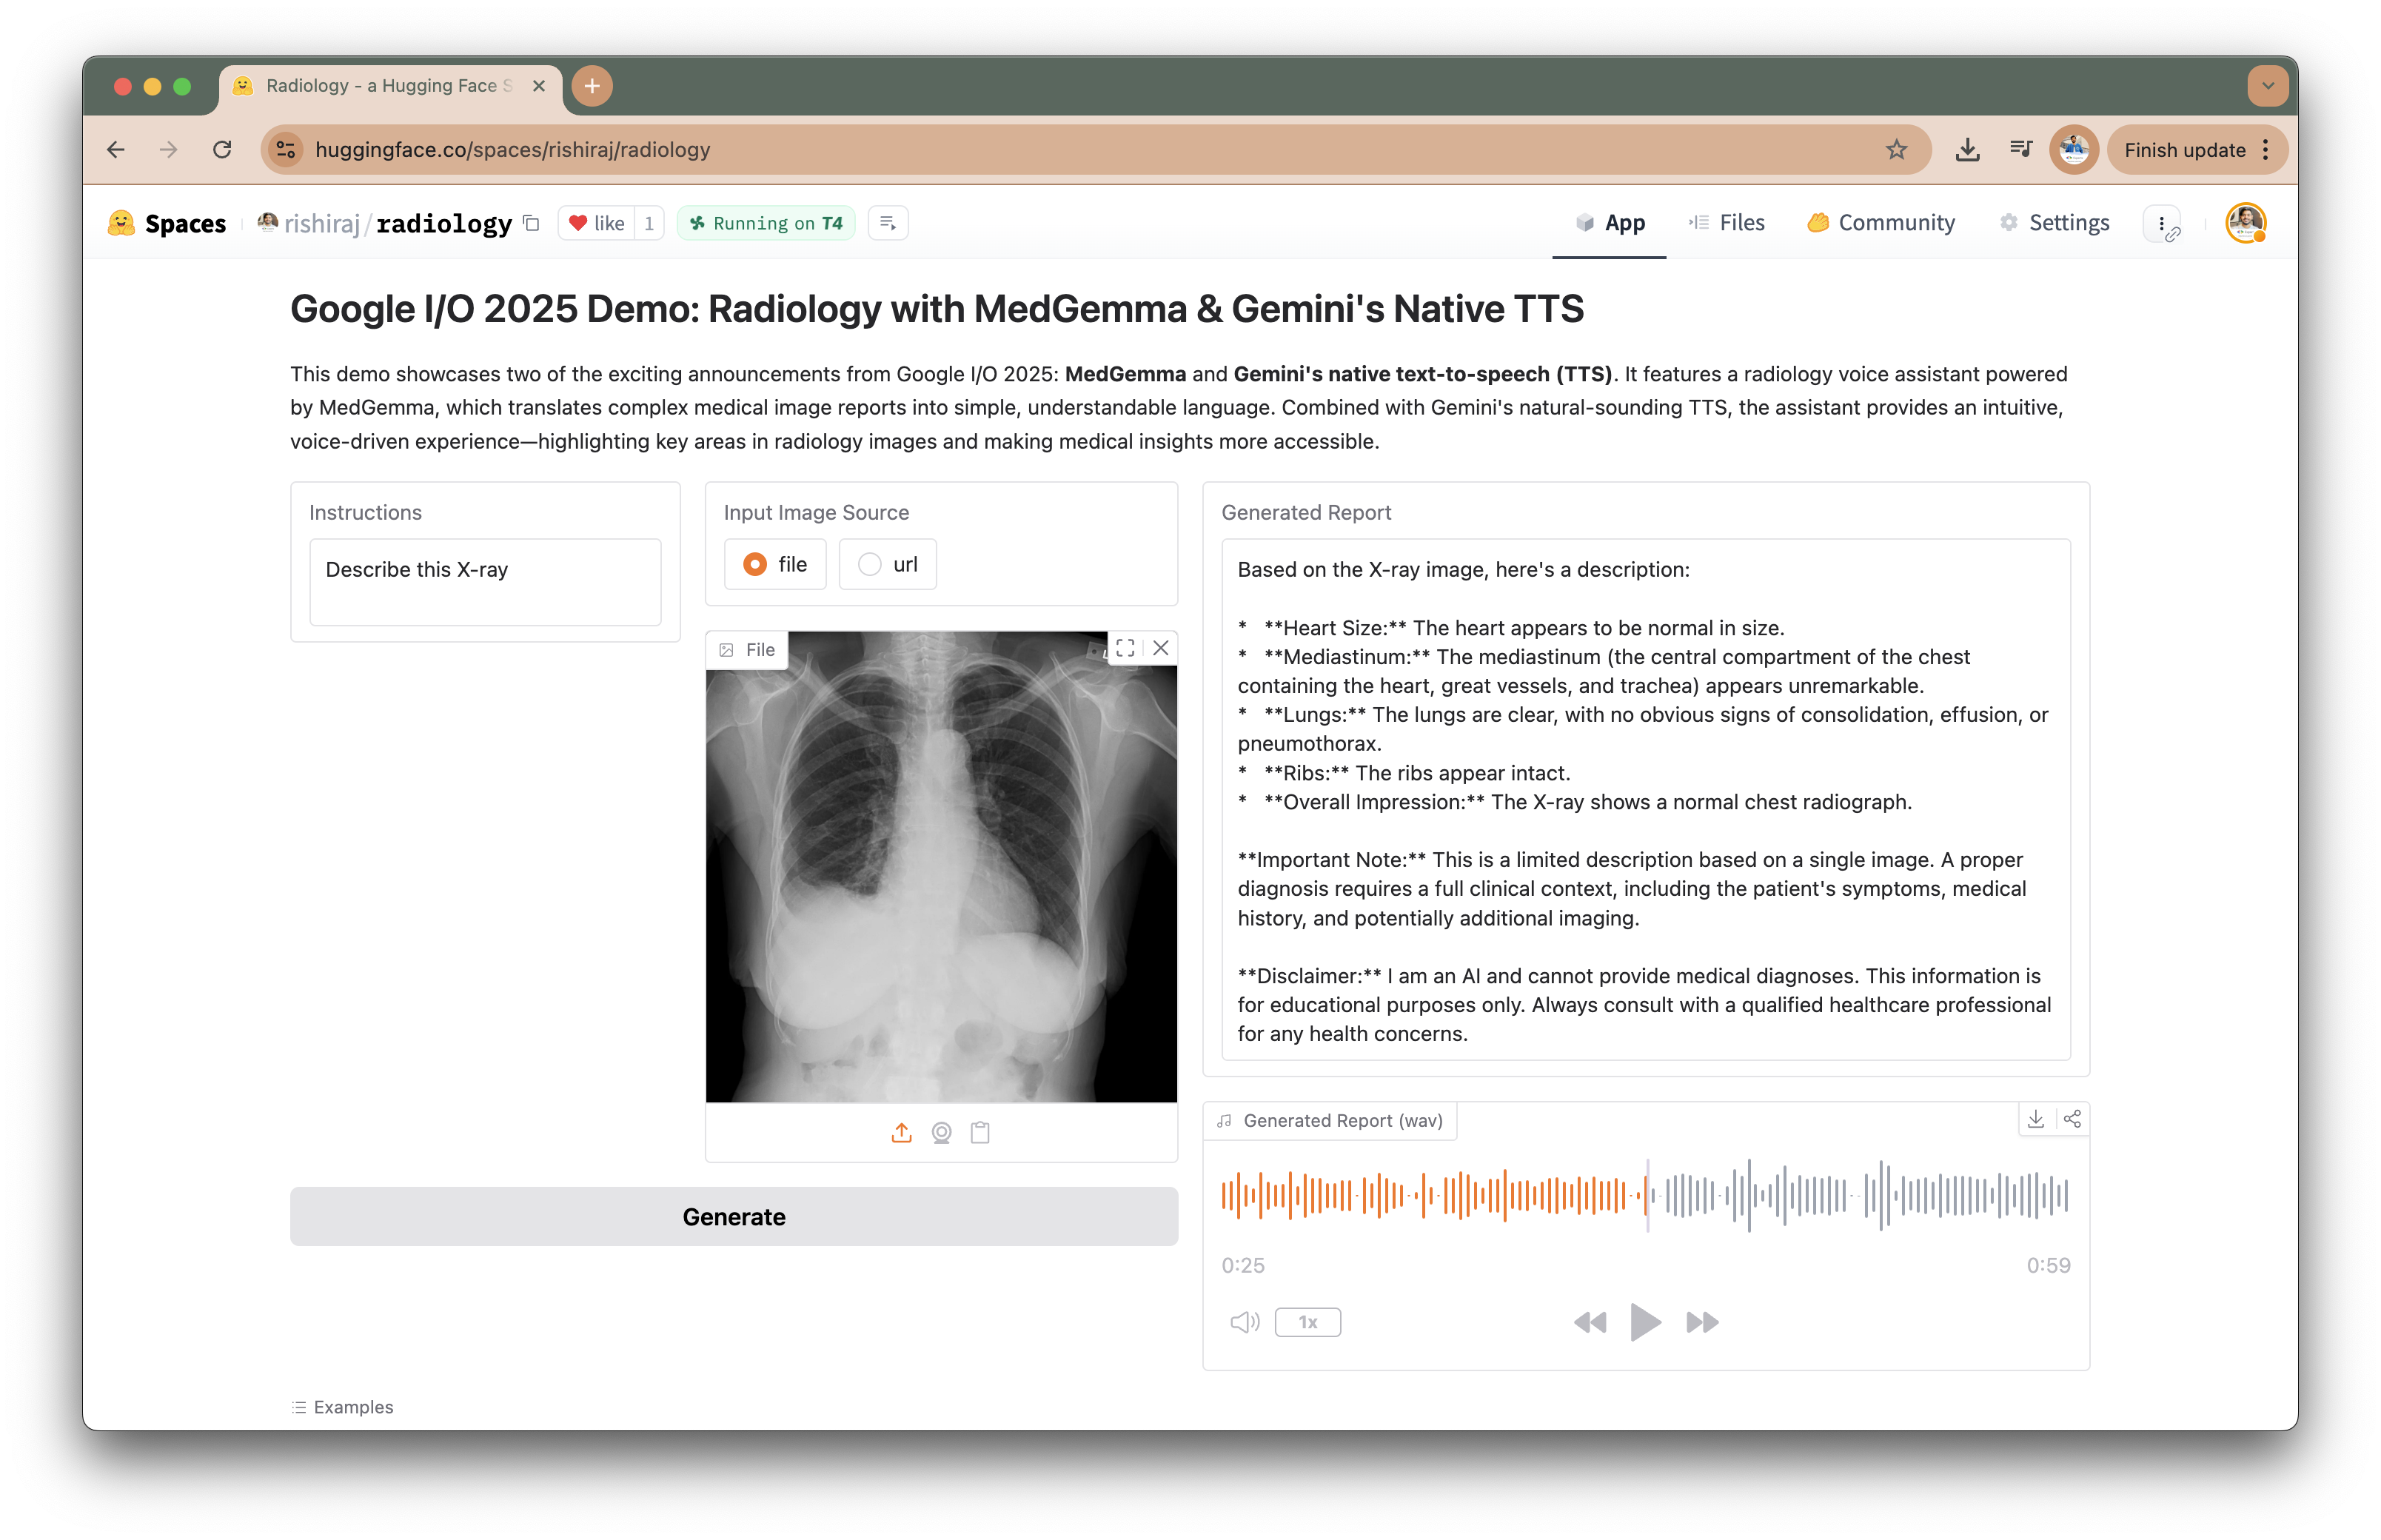This screenshot has width=2381, height=1540.
Task: Reload the Radiology page
Action: tap(222, 150)
